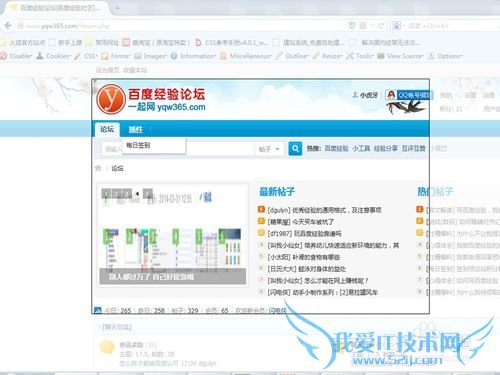Open the Cookies menu on developer toolbar
This screenshot has height=375, width=500.
(x=54, y=56)
